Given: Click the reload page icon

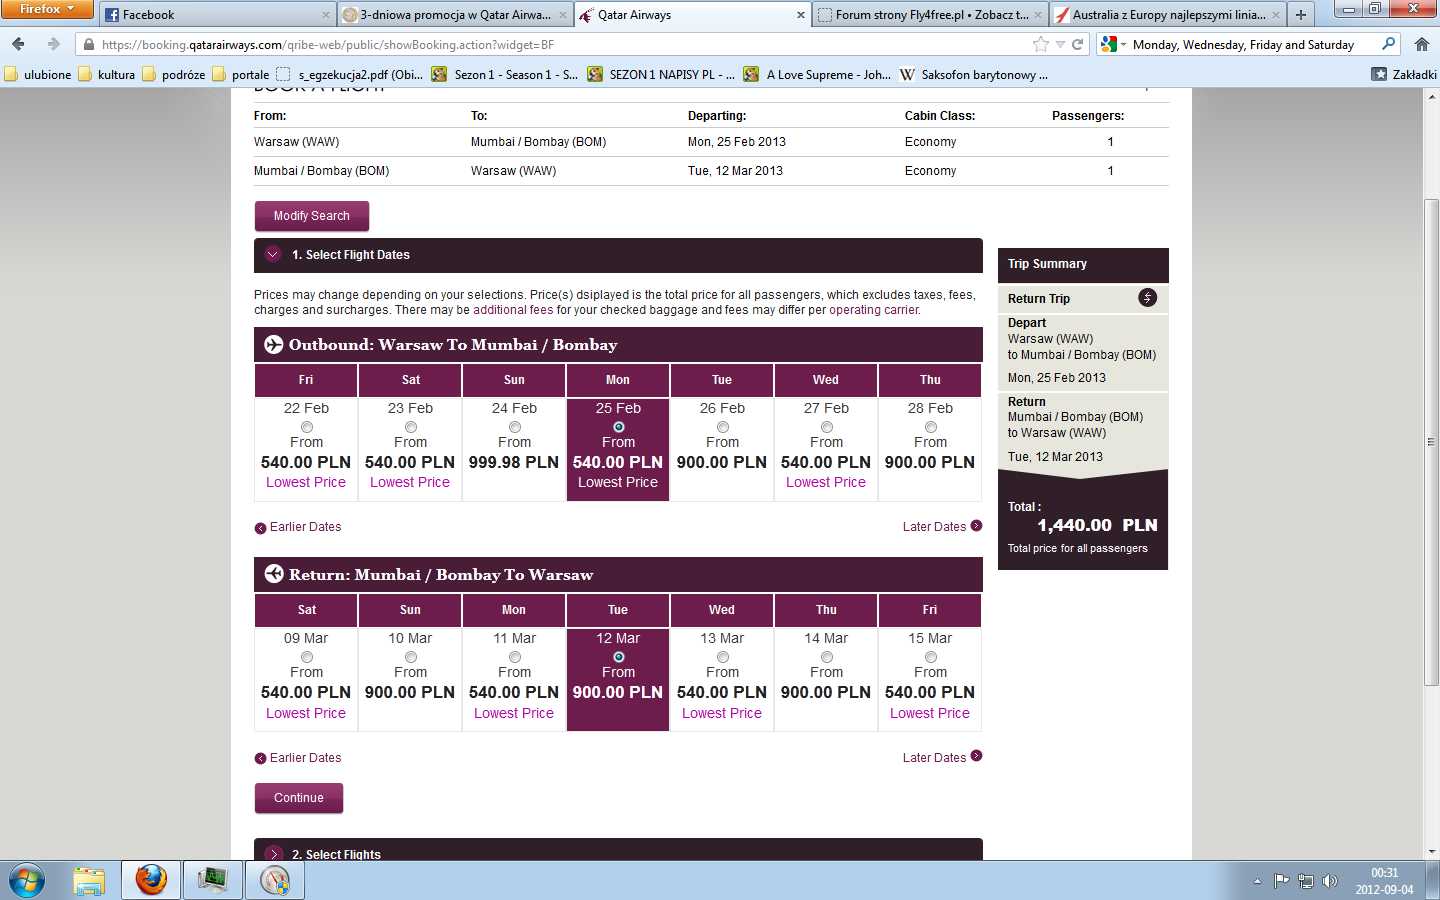Looking at the screenshot, I should click(x=1077, y=44).
